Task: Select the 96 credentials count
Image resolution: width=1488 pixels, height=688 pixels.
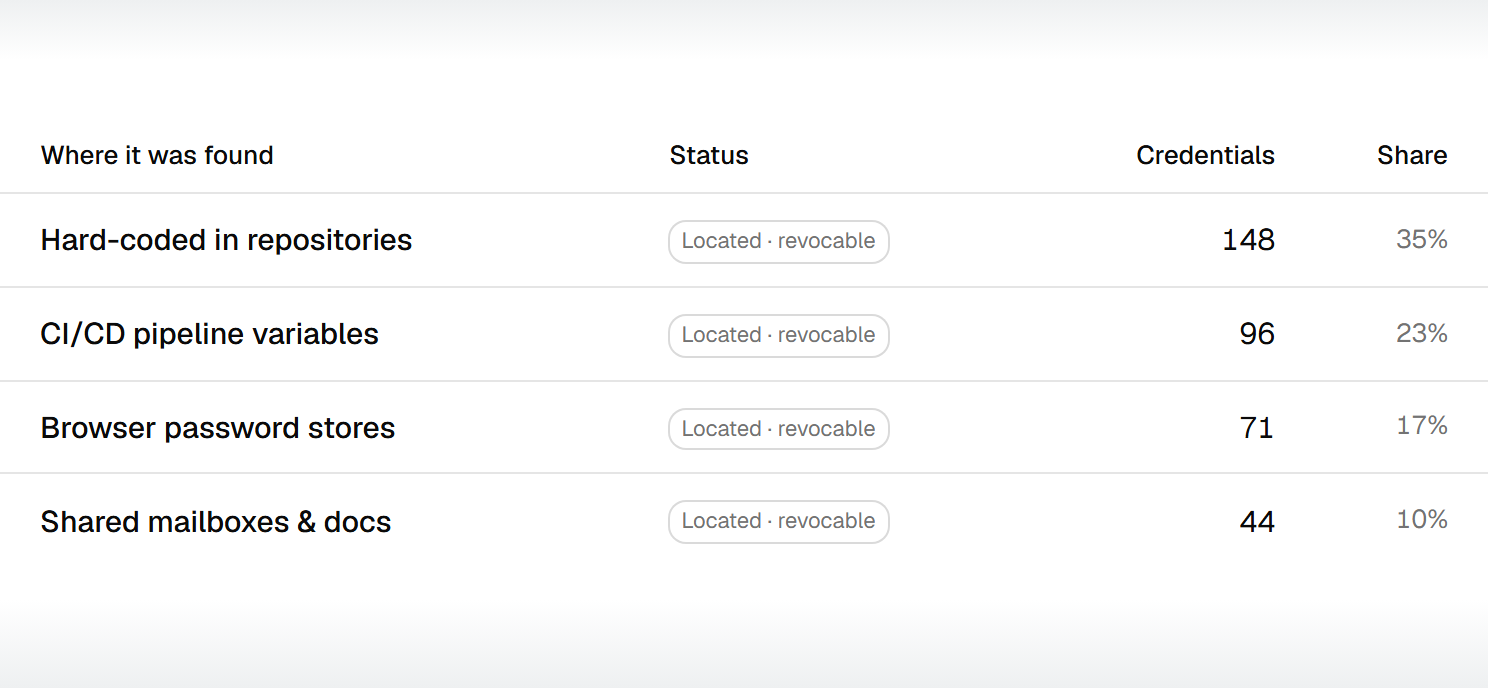Action: pos(1257,334)
